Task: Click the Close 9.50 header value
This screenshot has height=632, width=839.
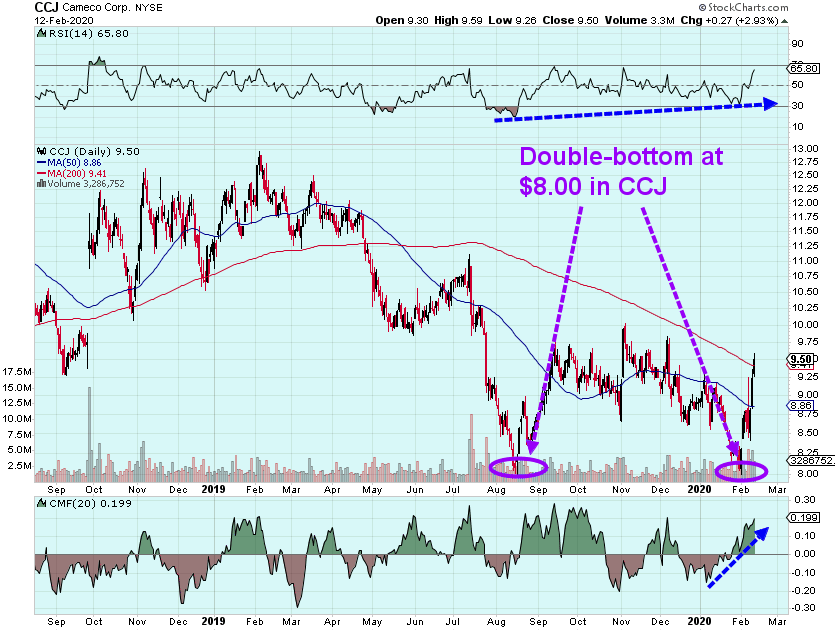Action: (x=570, y=20)
